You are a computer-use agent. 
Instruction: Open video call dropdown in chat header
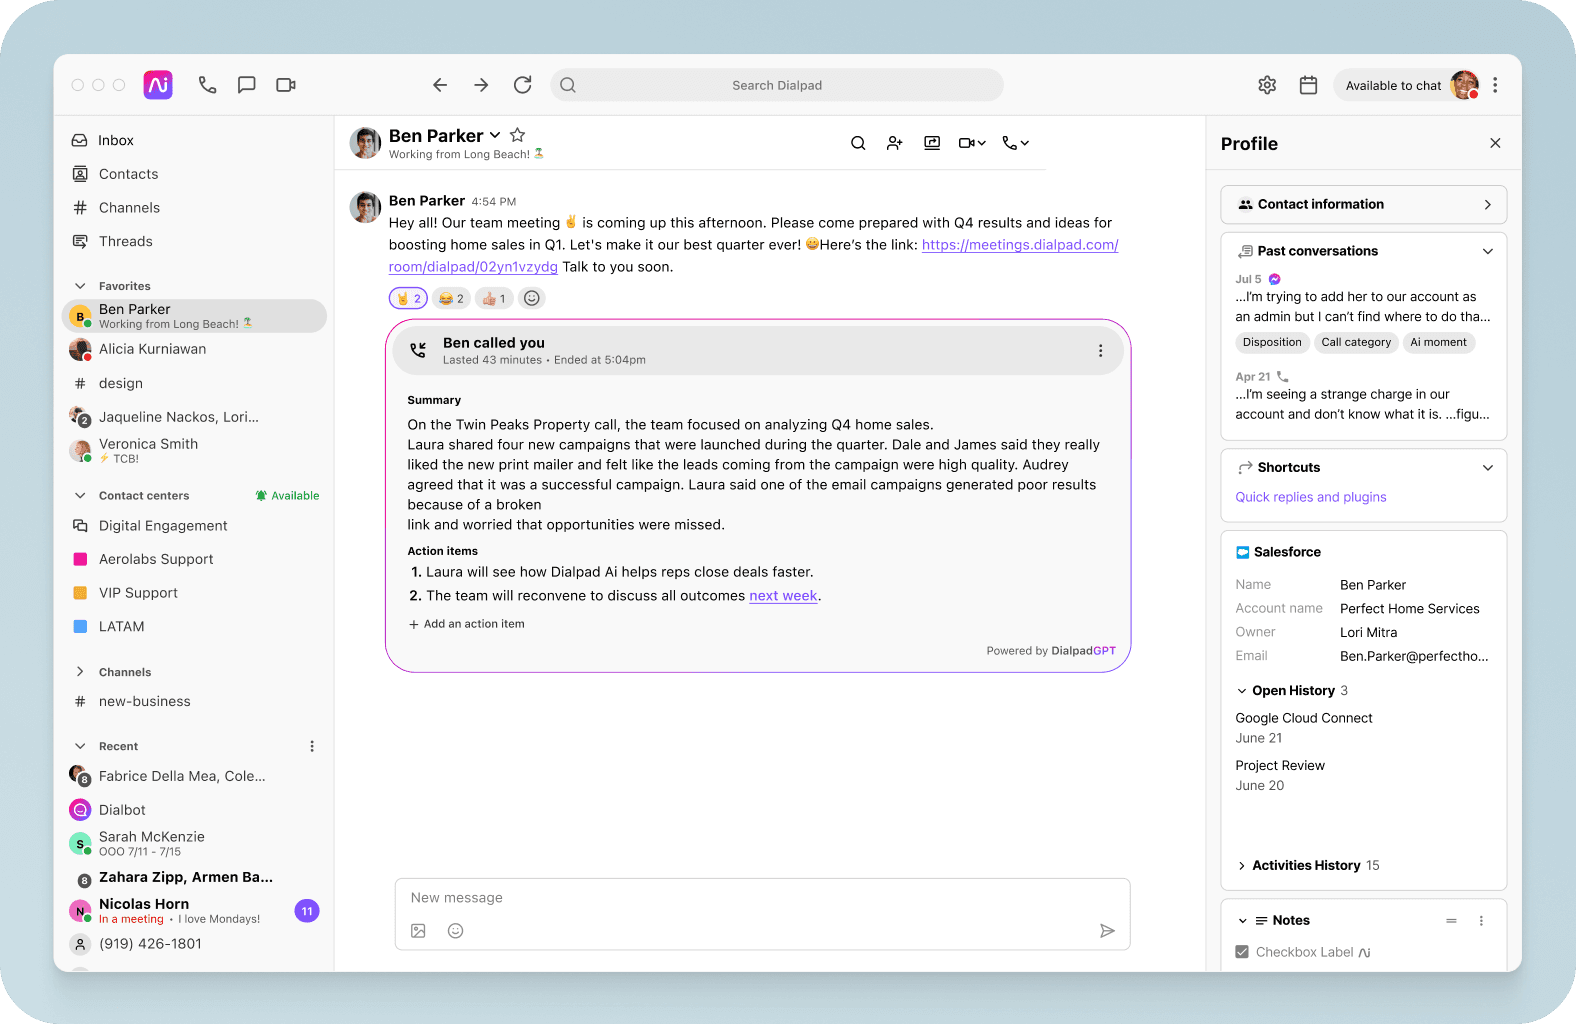pyautogui.click(x=972, y=143)
